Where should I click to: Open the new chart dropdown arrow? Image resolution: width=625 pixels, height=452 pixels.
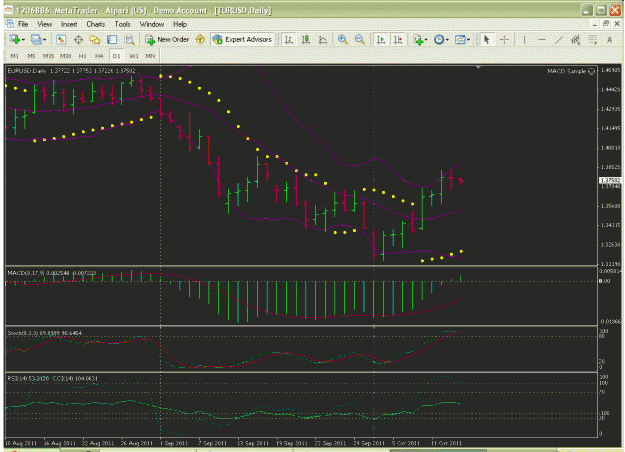click(23, 40)
